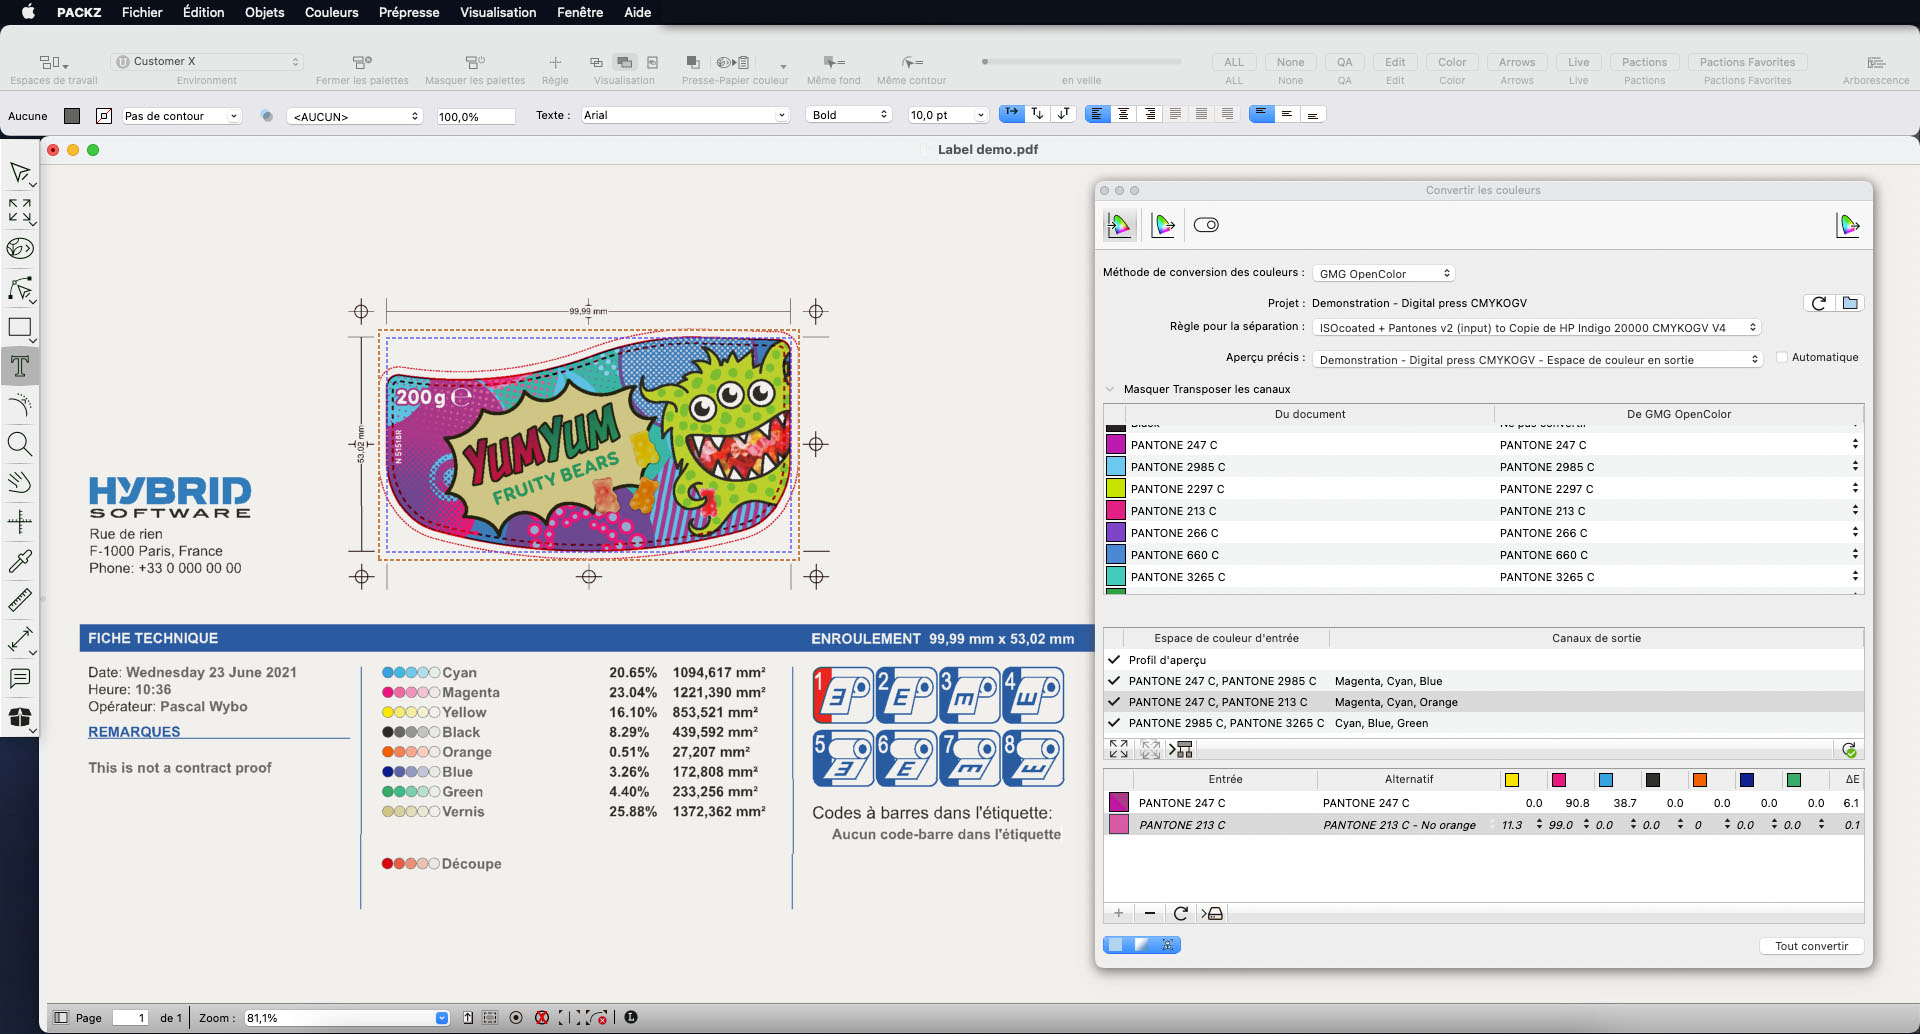1920x1034 pixels.
Task: Open the Règle pour la séparation dropdown
Action: point(1536,327)
